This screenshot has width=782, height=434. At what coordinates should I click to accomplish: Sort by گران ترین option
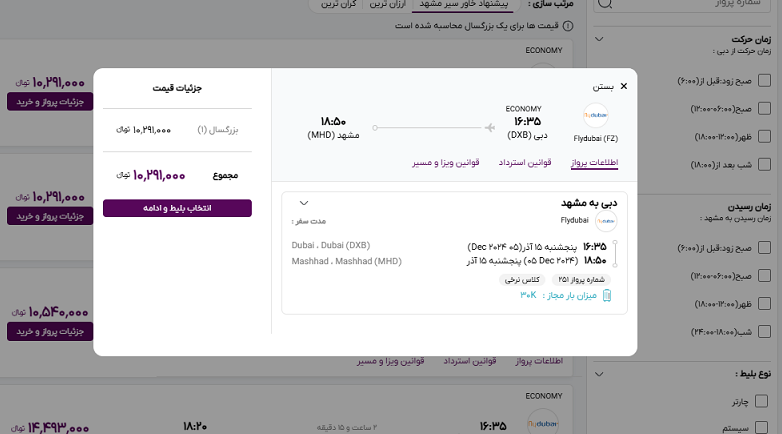339,4
